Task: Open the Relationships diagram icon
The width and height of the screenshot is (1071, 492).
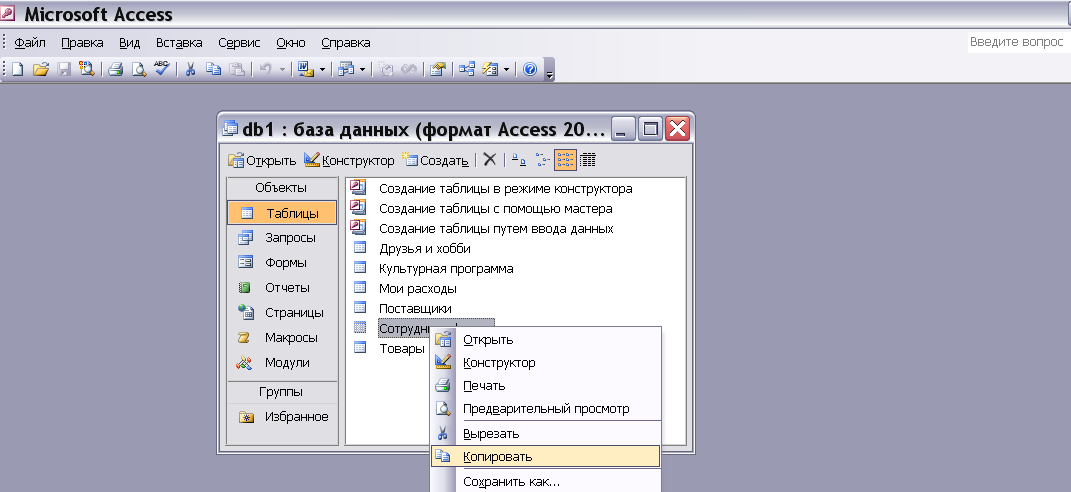Action: click(467, 69)
